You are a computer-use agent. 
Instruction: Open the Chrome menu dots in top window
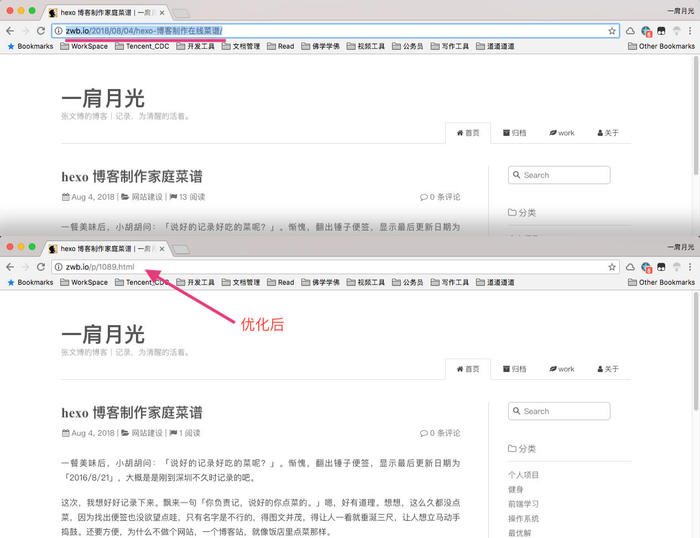690,31
